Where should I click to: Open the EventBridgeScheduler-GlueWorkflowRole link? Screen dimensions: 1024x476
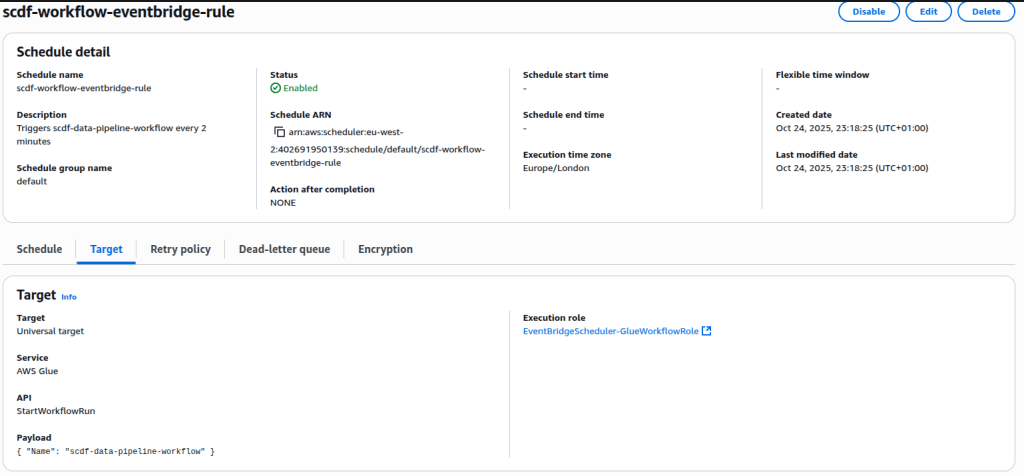pyautogui.click(x=610, y=331)
